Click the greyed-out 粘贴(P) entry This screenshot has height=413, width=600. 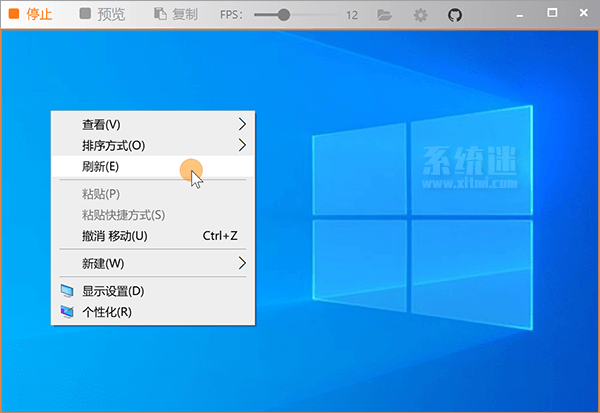click(100, 194)
